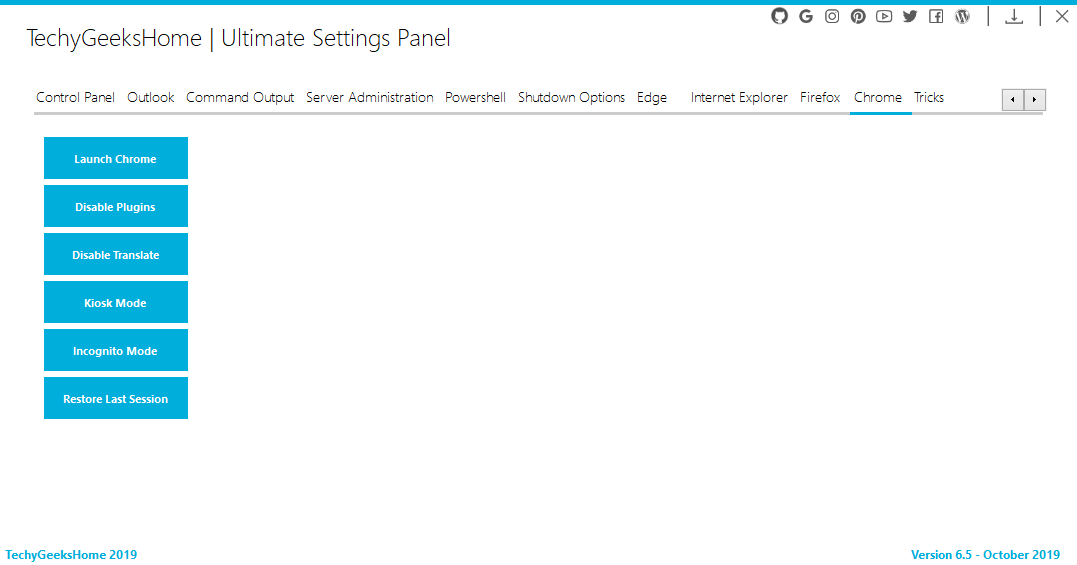This screenshot has height=565, width=1077.
Task: Open the Facebook icon link
Action: click(936, 16)
